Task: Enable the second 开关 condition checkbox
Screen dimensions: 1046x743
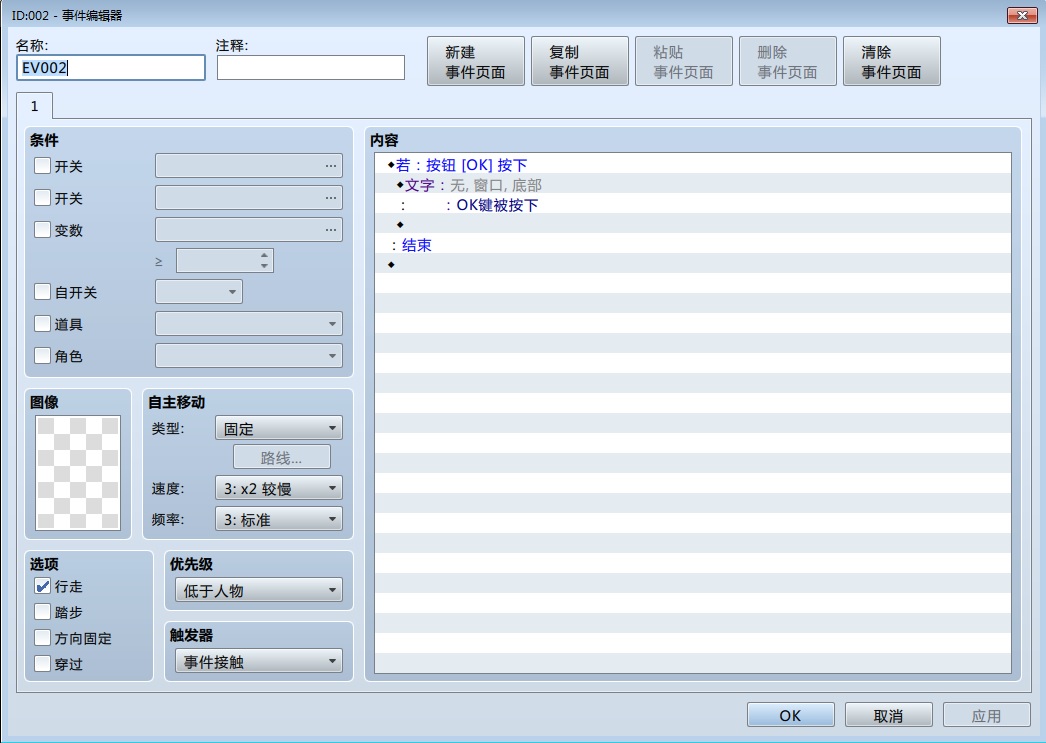Action: coord(42,197)
